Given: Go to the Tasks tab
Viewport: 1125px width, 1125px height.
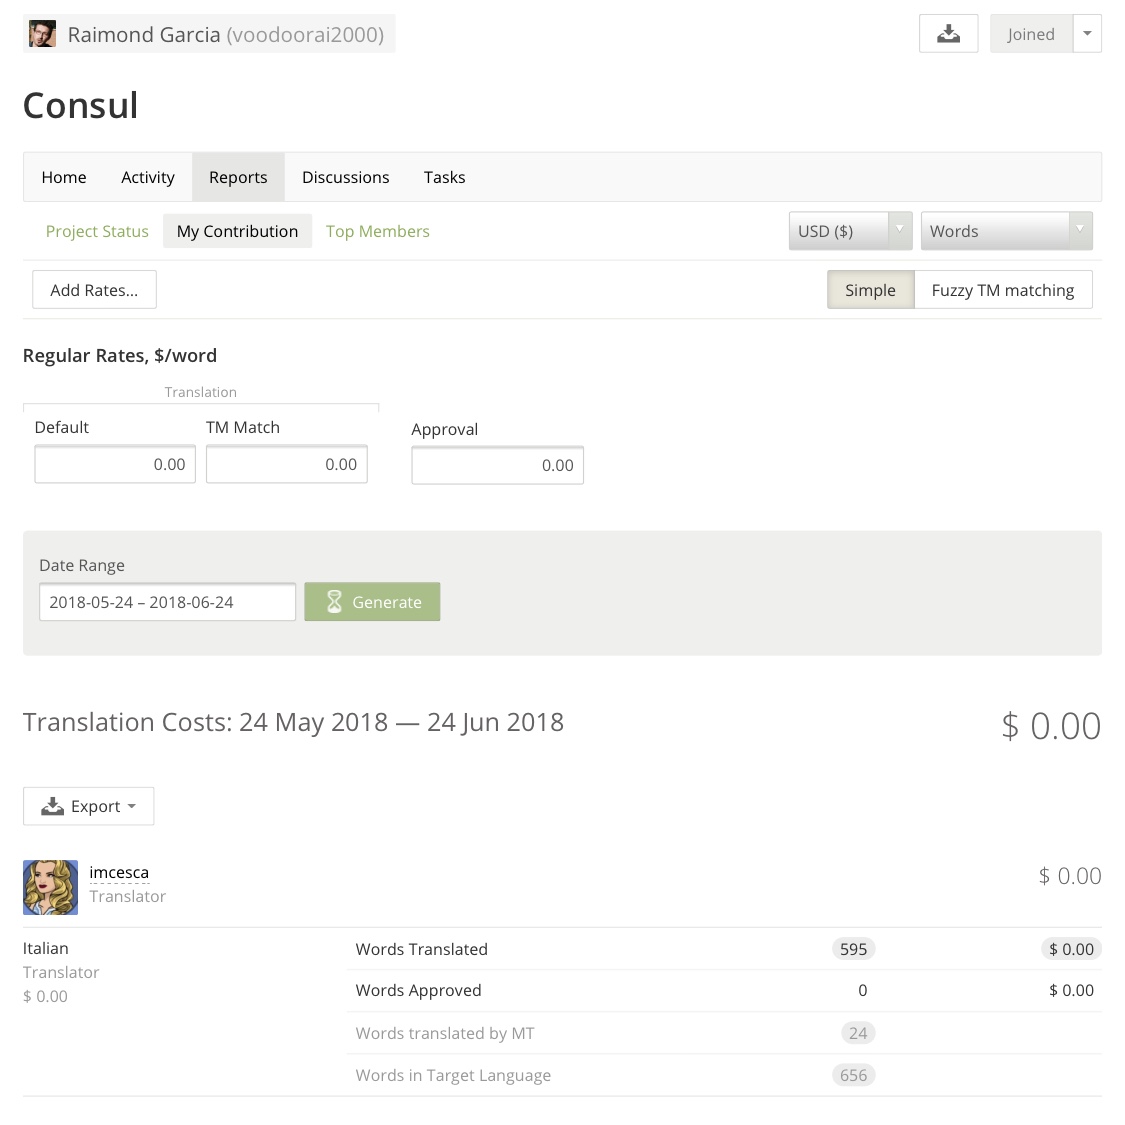Looking at the screenshot, I should click(444, 177).
